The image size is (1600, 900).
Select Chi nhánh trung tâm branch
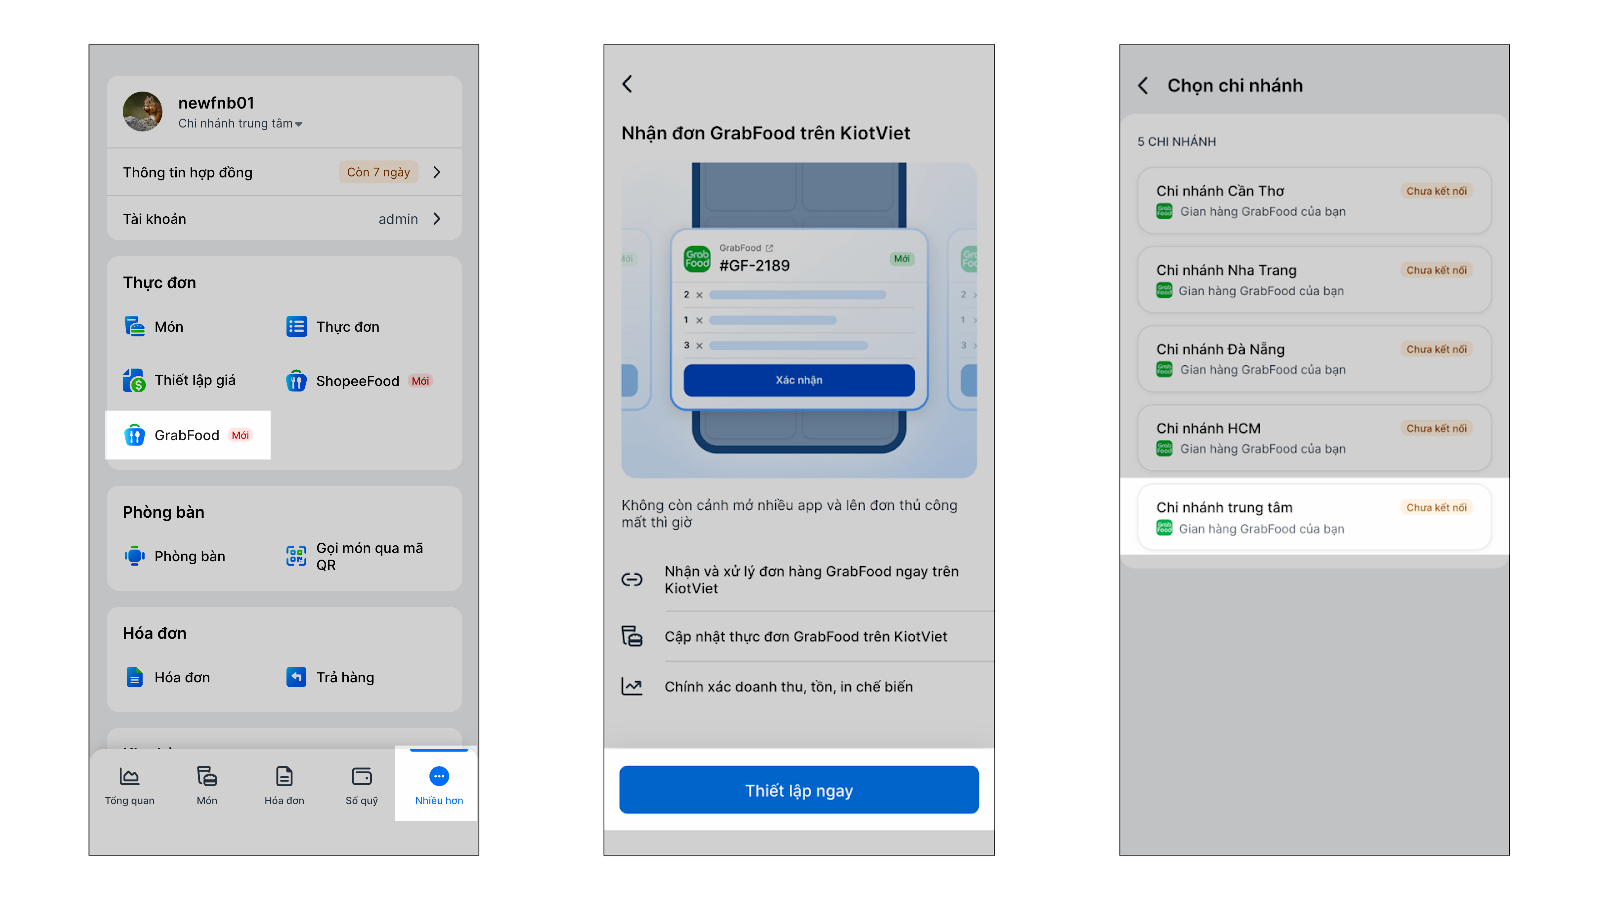pyautogui.click(x=1314, y=517)
